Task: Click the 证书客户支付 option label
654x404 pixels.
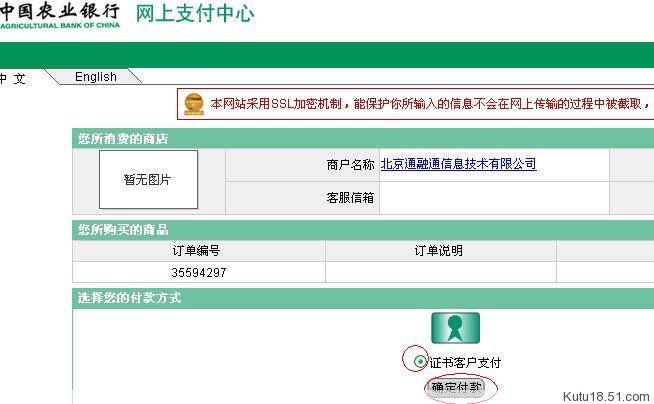Action: (465, 363)
